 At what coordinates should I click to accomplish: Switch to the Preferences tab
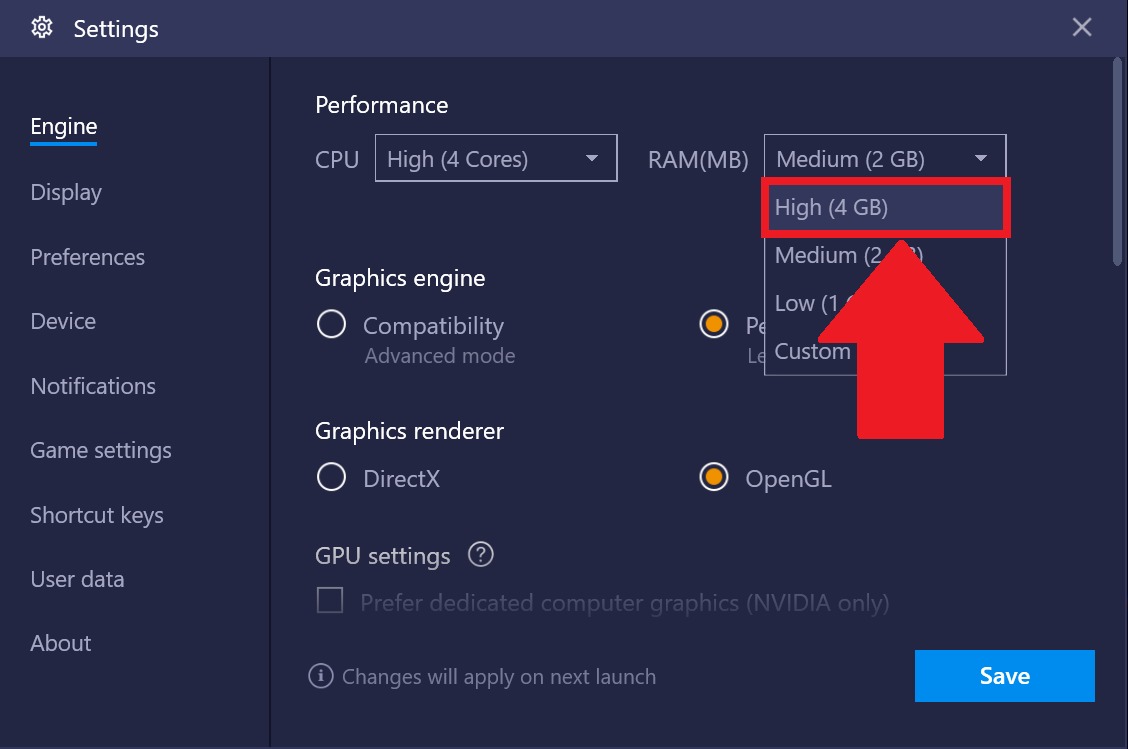[x=87, y=257]
